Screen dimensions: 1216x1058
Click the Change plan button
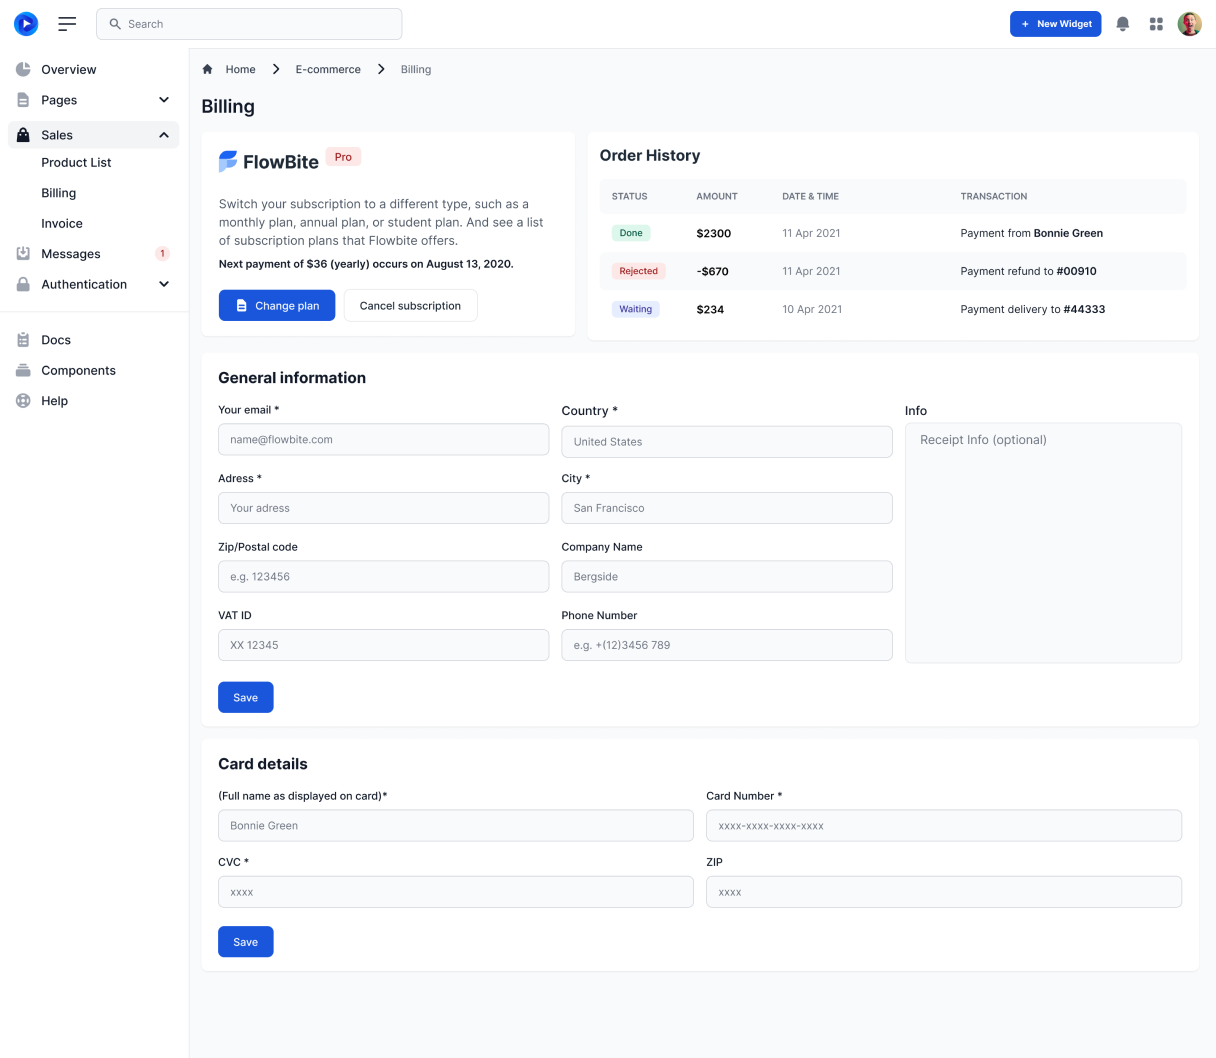[x=277, y=306]
